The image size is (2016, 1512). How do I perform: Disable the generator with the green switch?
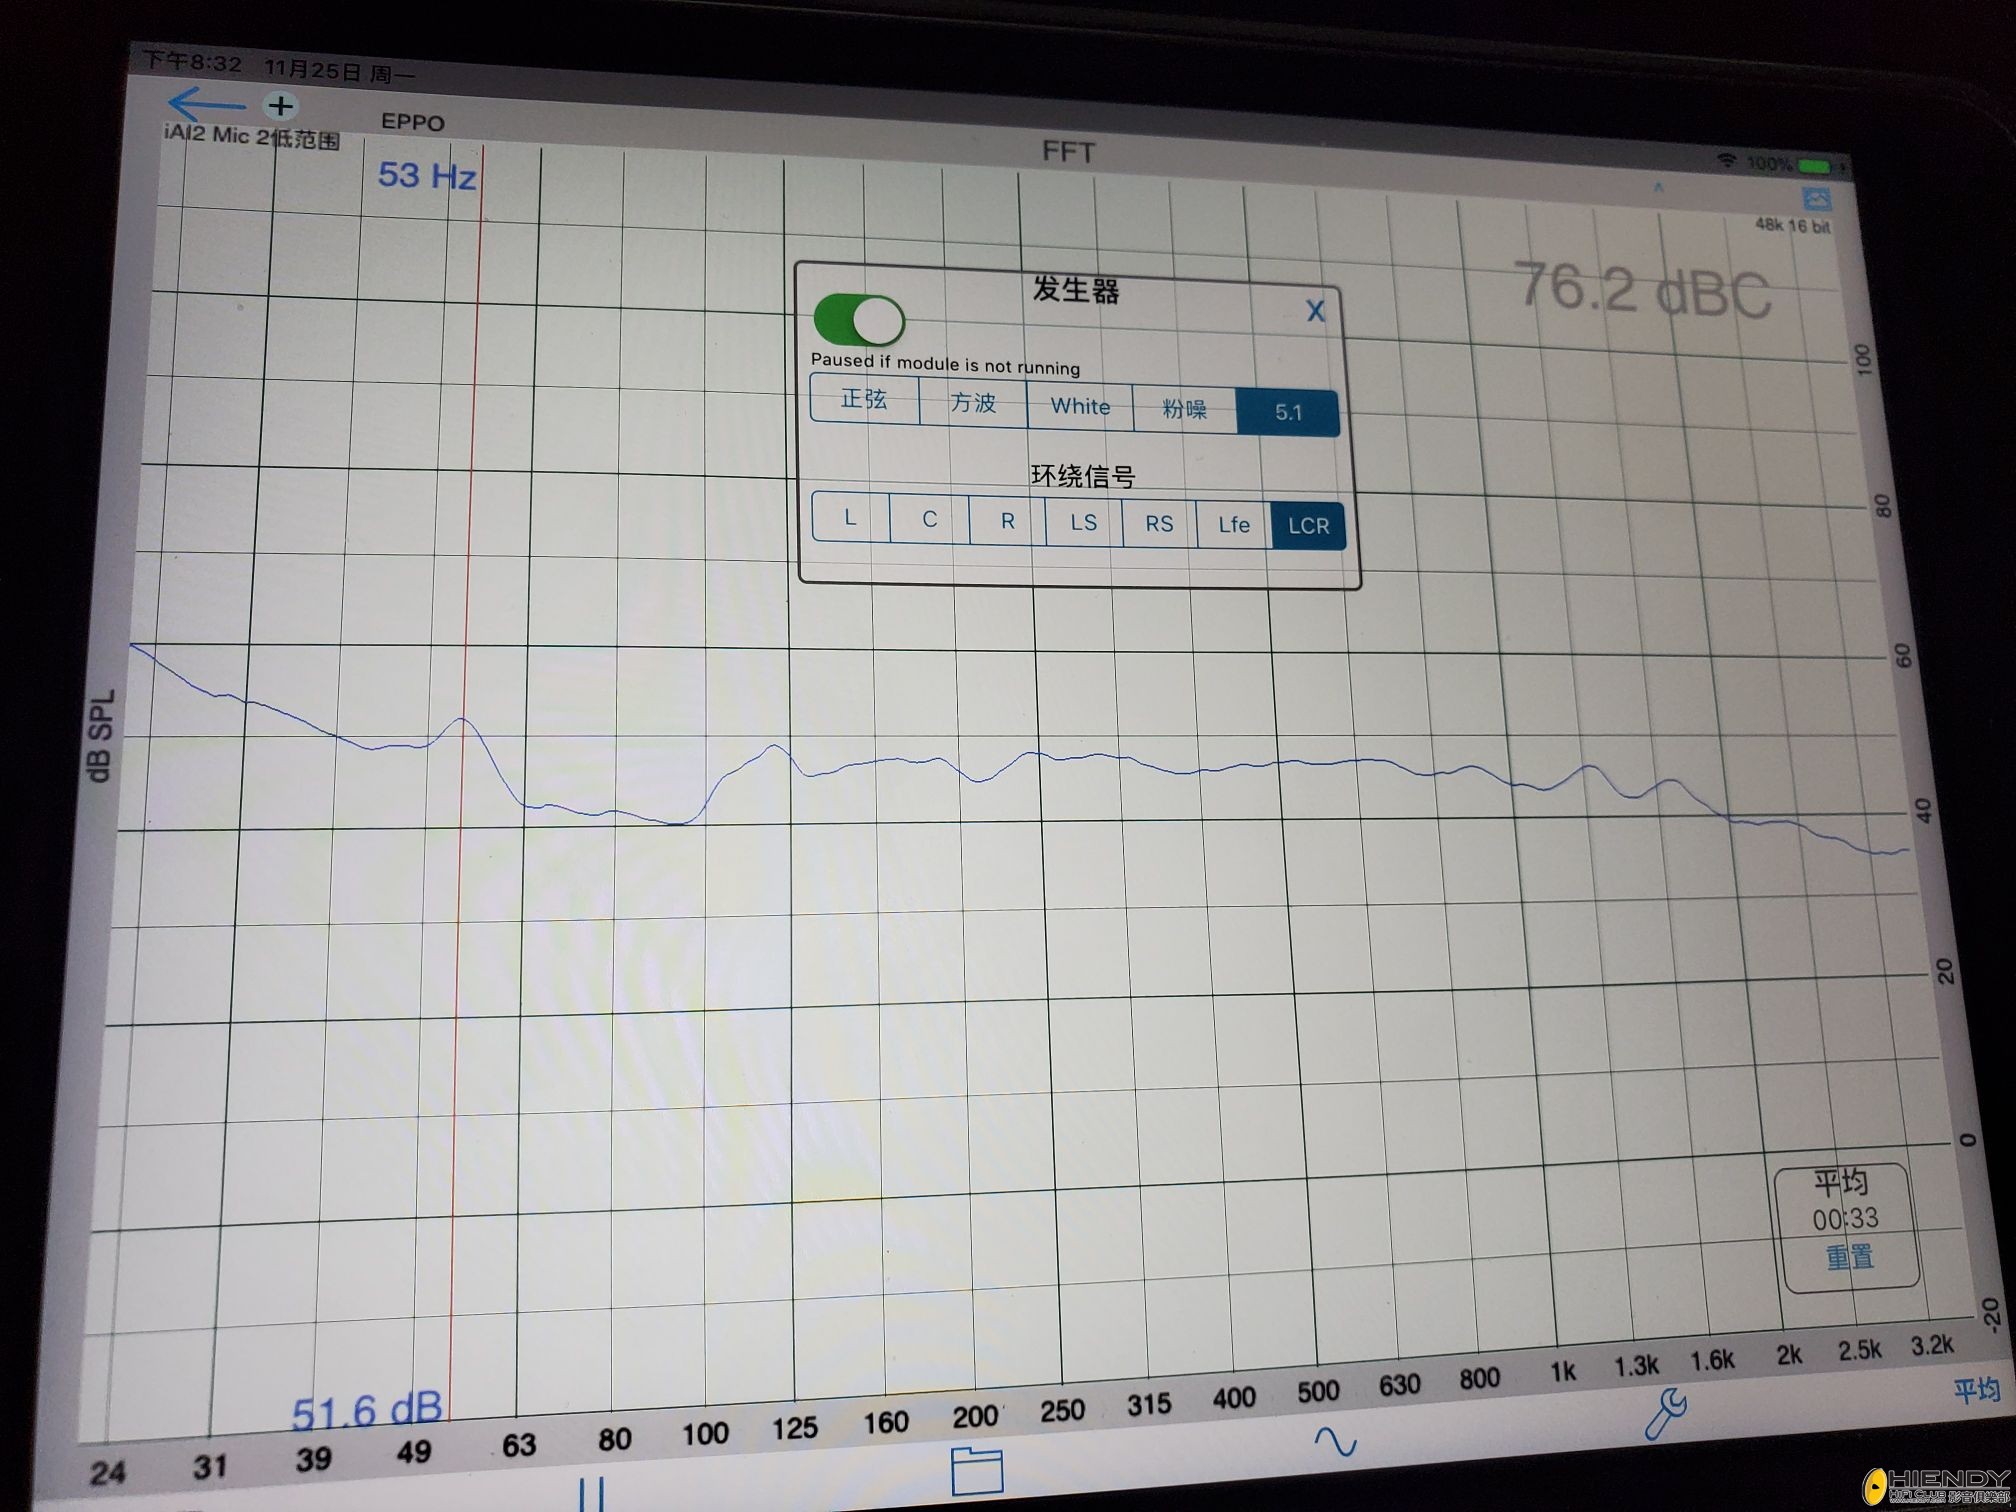(858, 322)
